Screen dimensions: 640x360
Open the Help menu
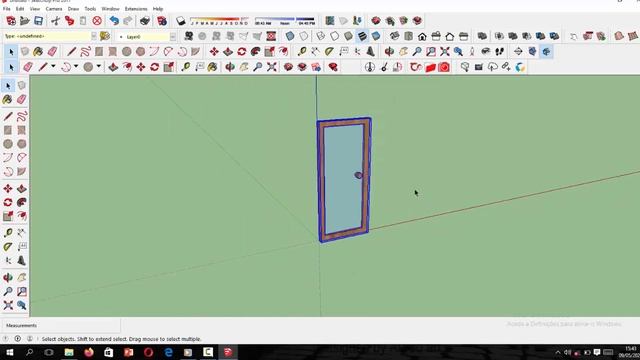pos(158,9)
